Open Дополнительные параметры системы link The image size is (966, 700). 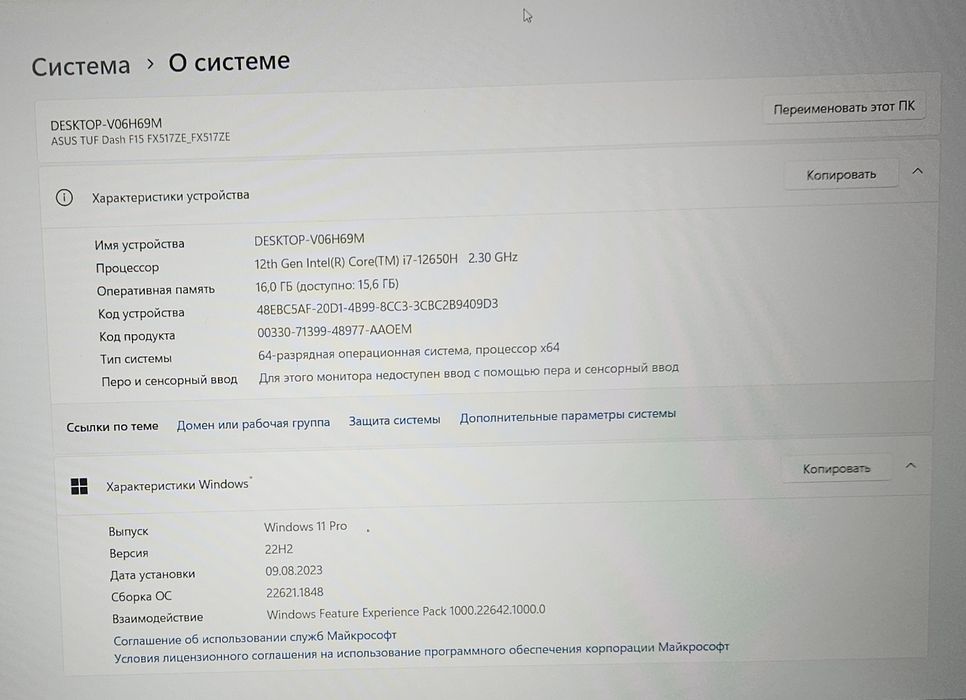point(567,415)
